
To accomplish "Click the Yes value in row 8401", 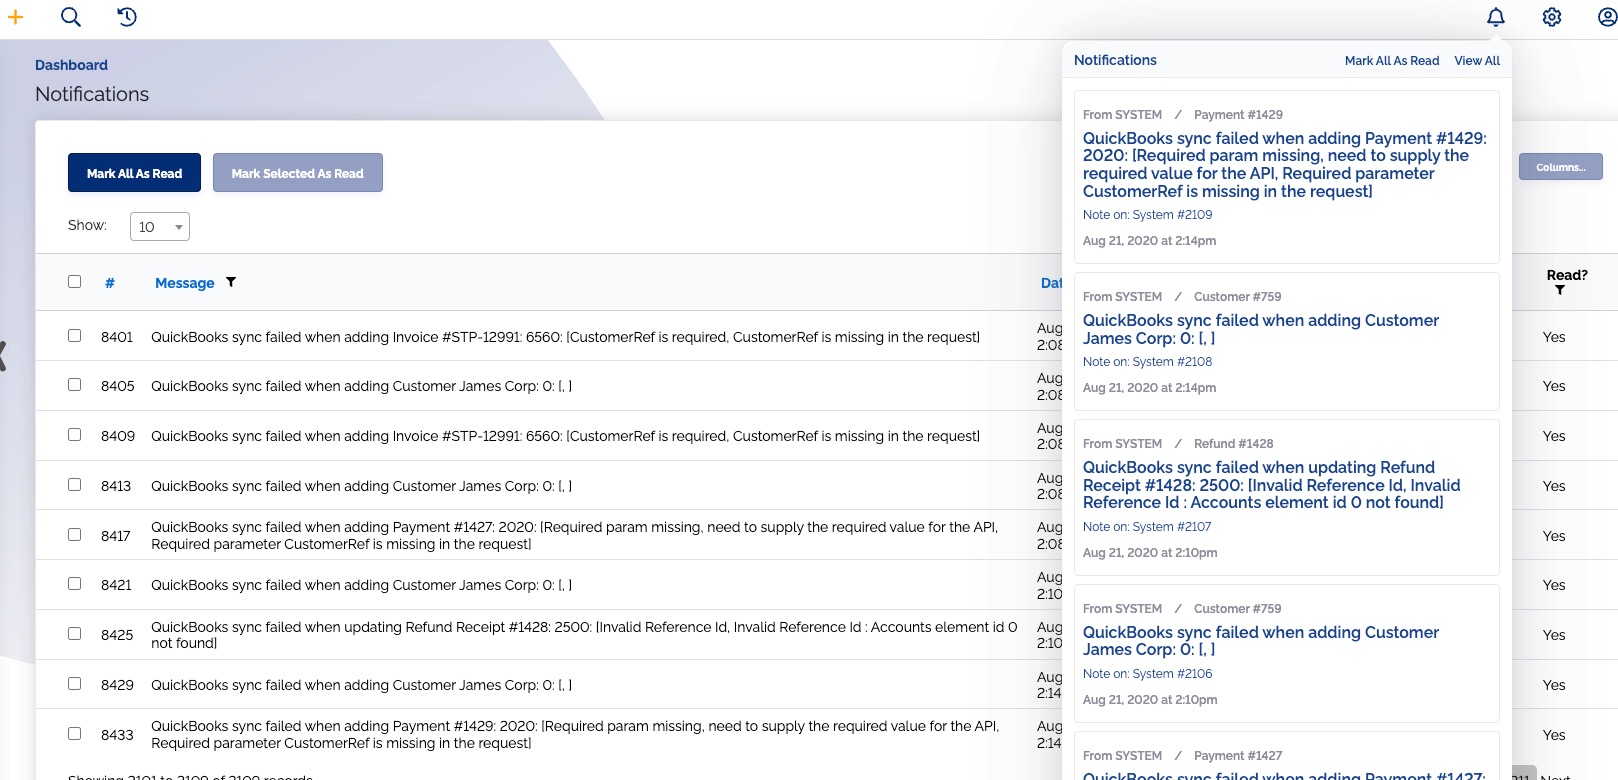I will [x=1554, y=337].
